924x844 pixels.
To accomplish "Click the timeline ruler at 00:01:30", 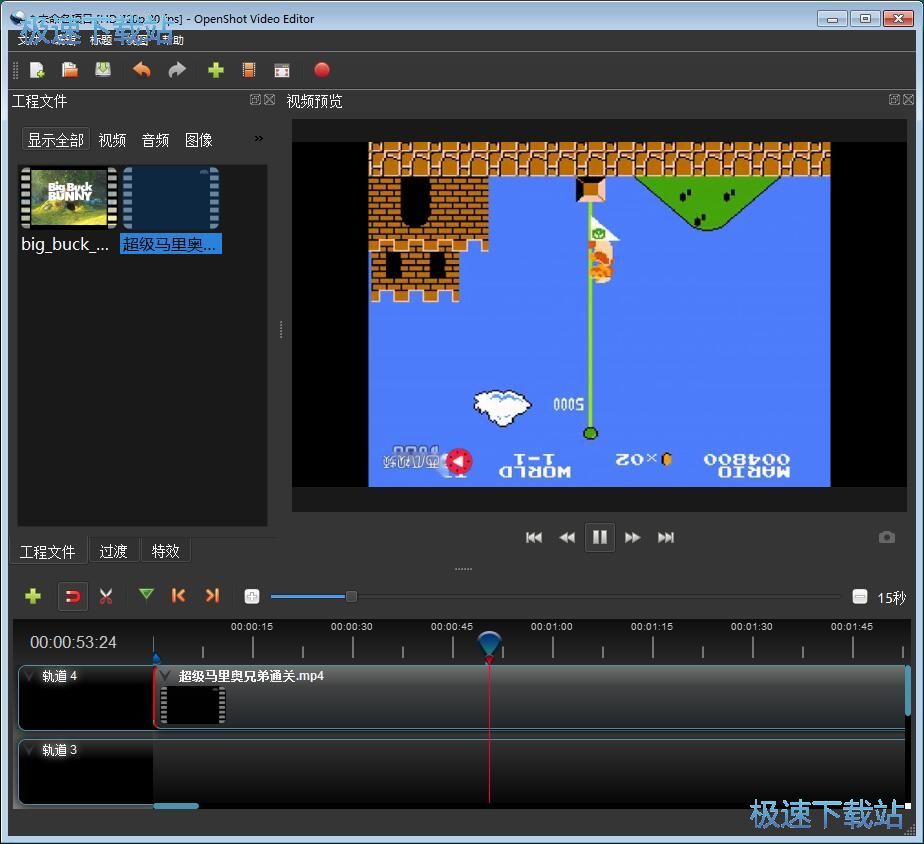I will click(751, 627).
